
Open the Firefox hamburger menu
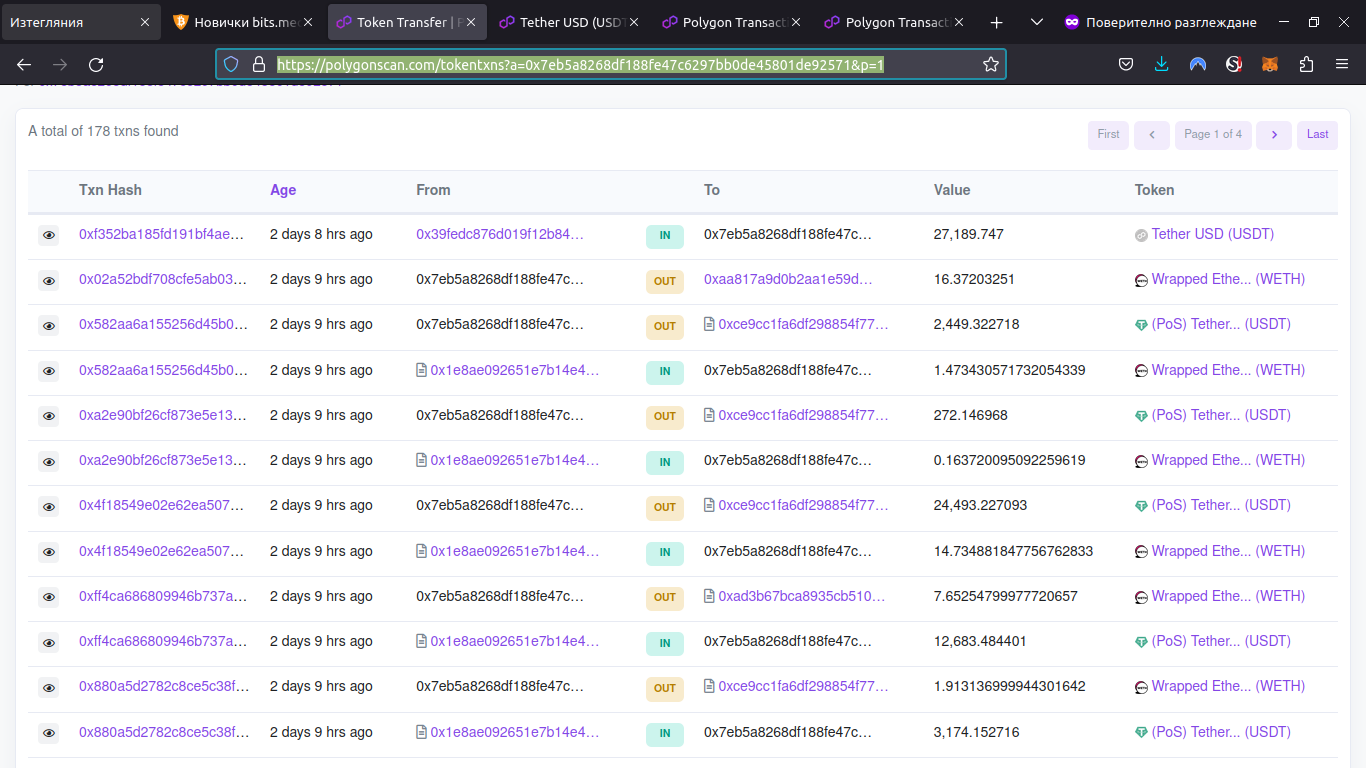[1342, 64]
